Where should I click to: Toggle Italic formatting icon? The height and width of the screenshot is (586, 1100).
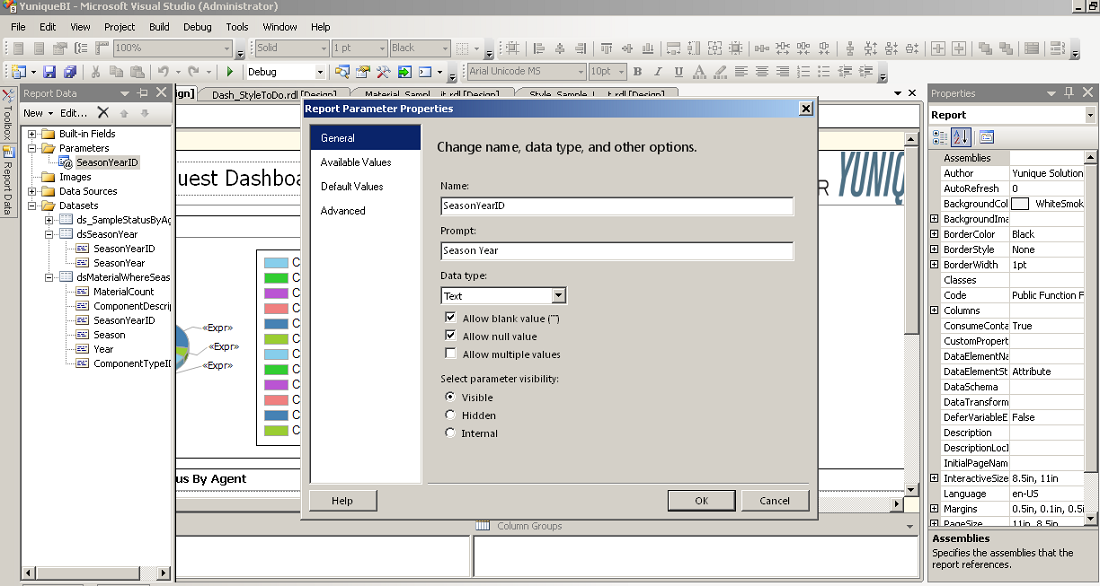coord(658,72)
